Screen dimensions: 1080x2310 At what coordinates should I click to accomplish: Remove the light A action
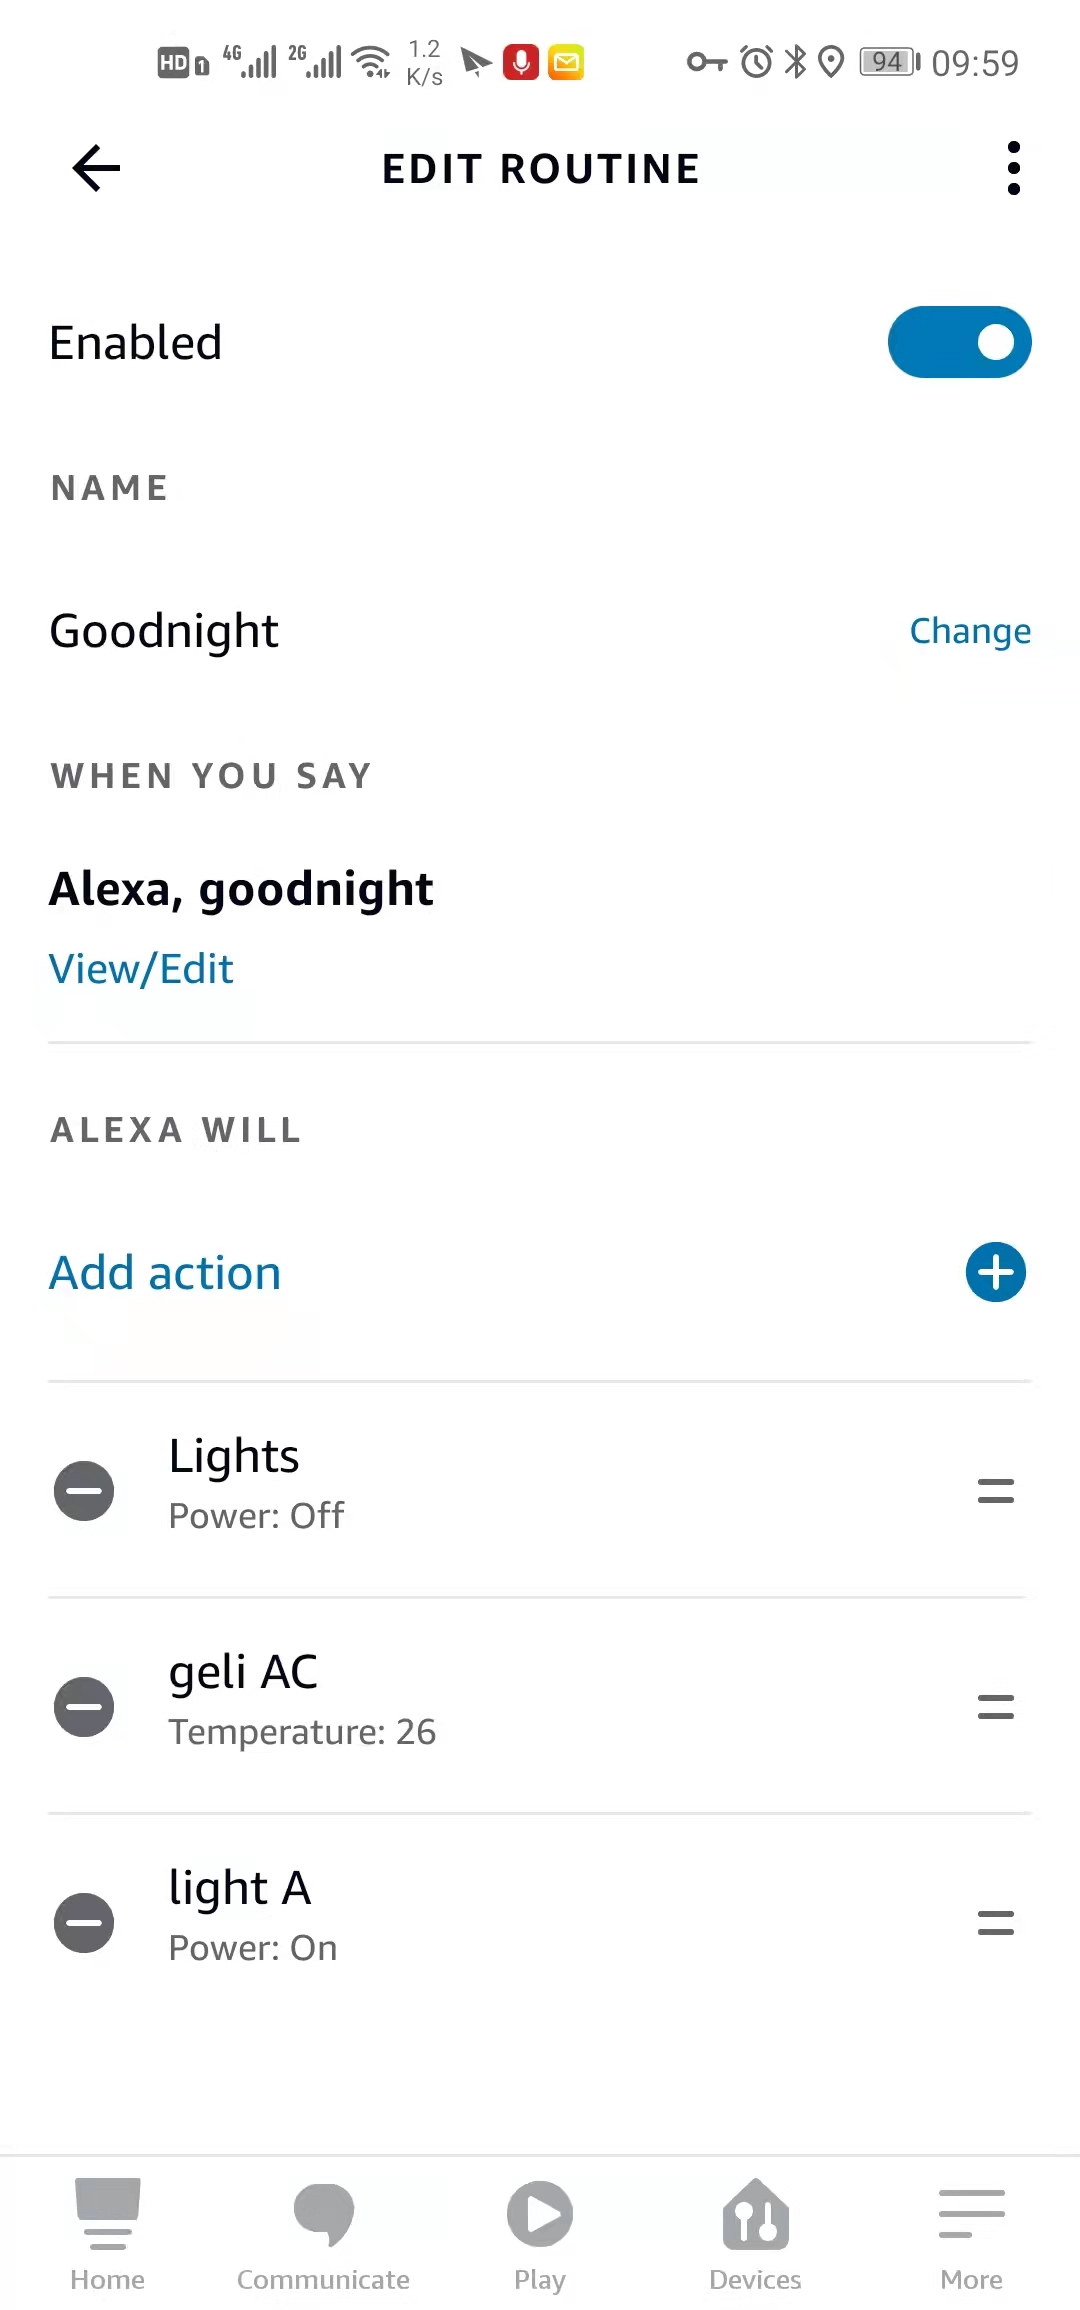click(84, 1922)
